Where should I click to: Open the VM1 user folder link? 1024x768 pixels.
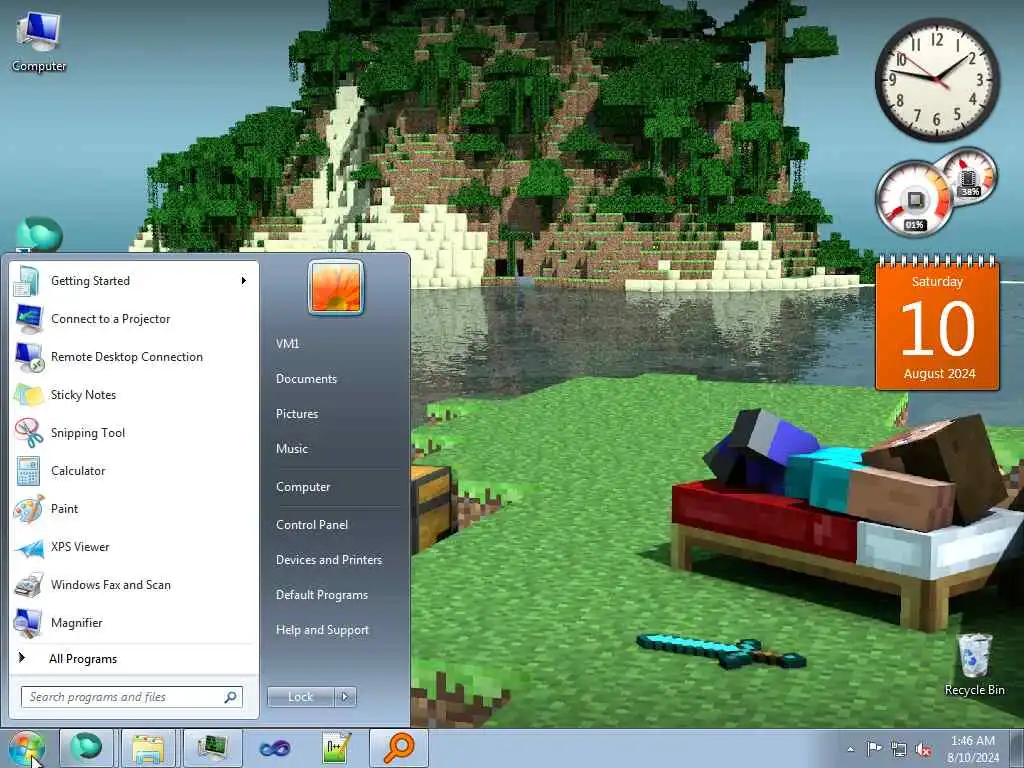[x=287, y=344]
